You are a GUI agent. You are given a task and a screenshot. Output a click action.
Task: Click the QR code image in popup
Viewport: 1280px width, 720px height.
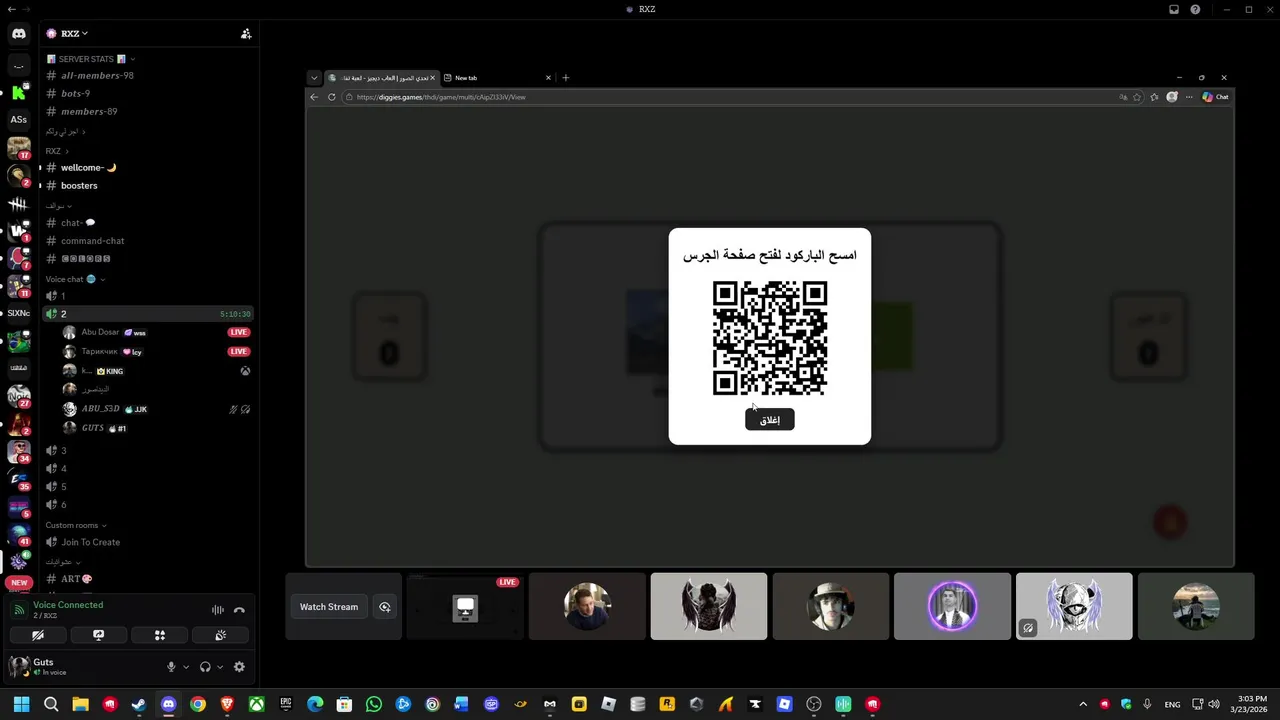[x=770, y=338]
